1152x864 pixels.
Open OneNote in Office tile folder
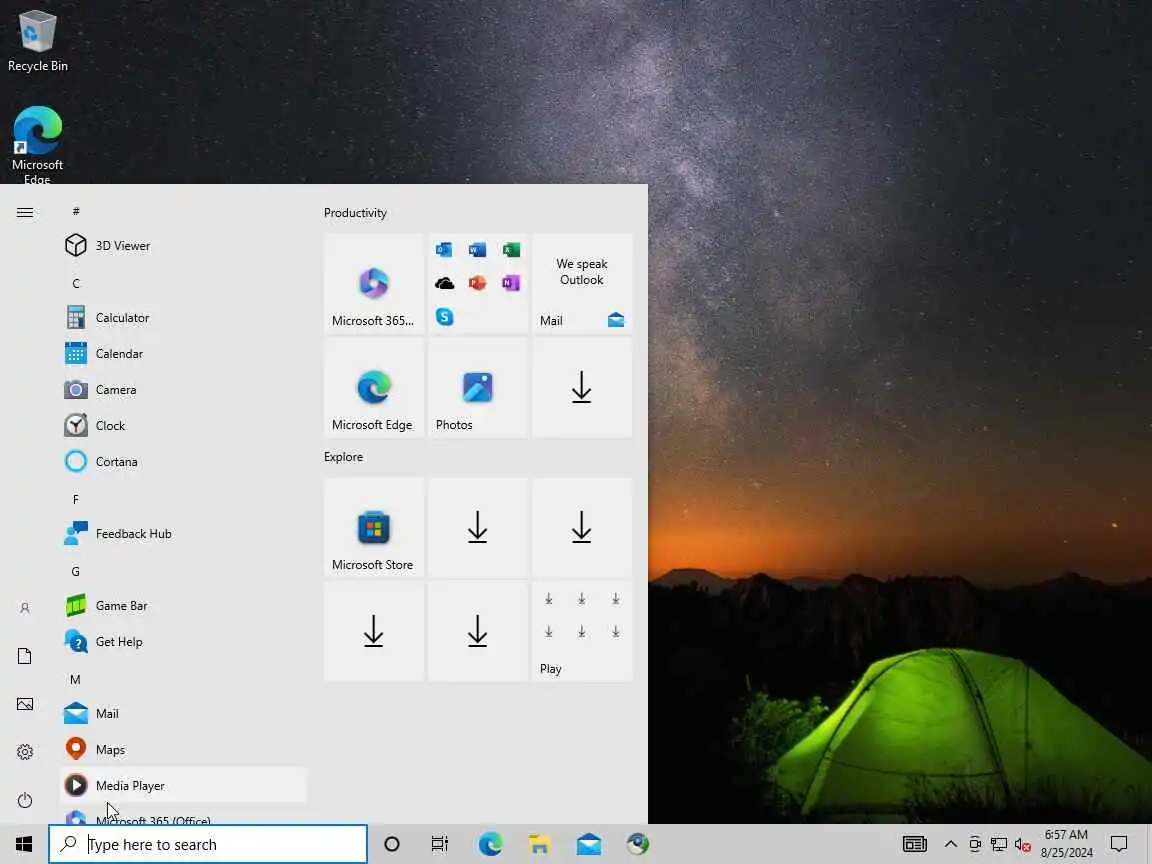511,283
